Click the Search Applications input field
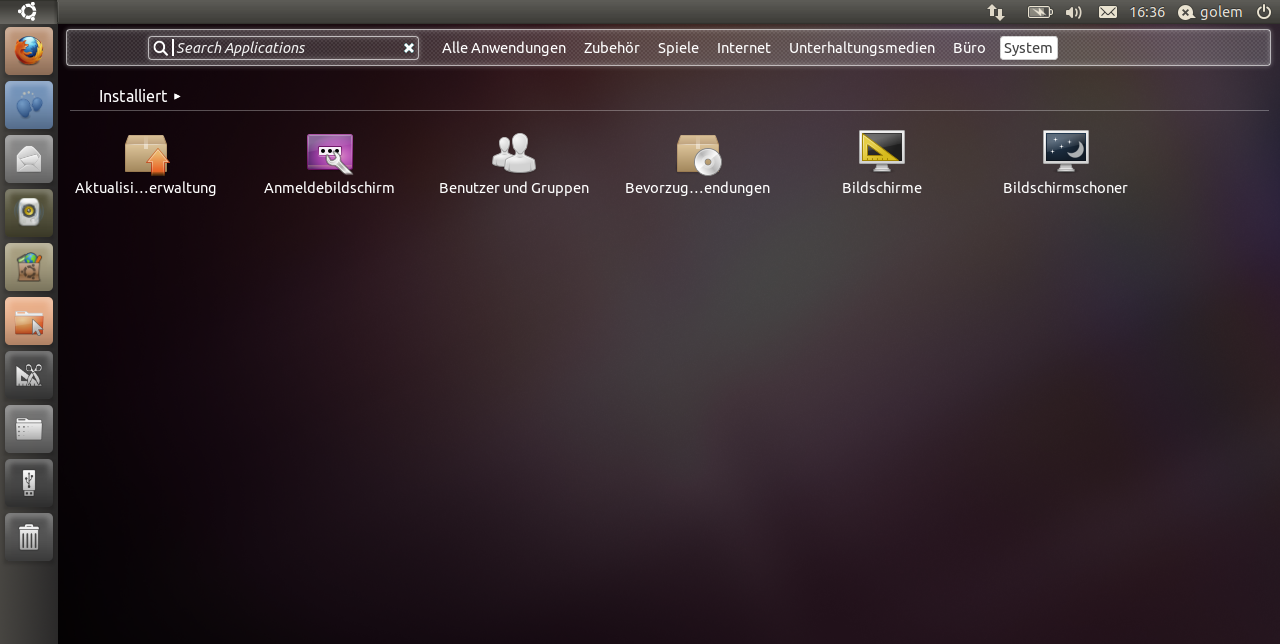 (285, 48)
